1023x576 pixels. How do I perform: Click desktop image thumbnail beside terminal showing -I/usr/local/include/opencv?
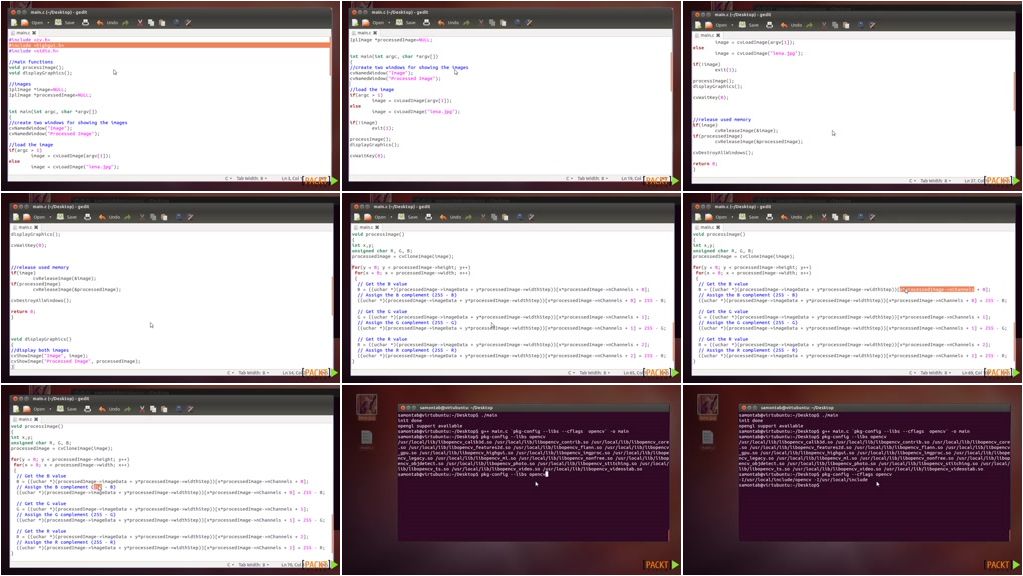[708, 406]
